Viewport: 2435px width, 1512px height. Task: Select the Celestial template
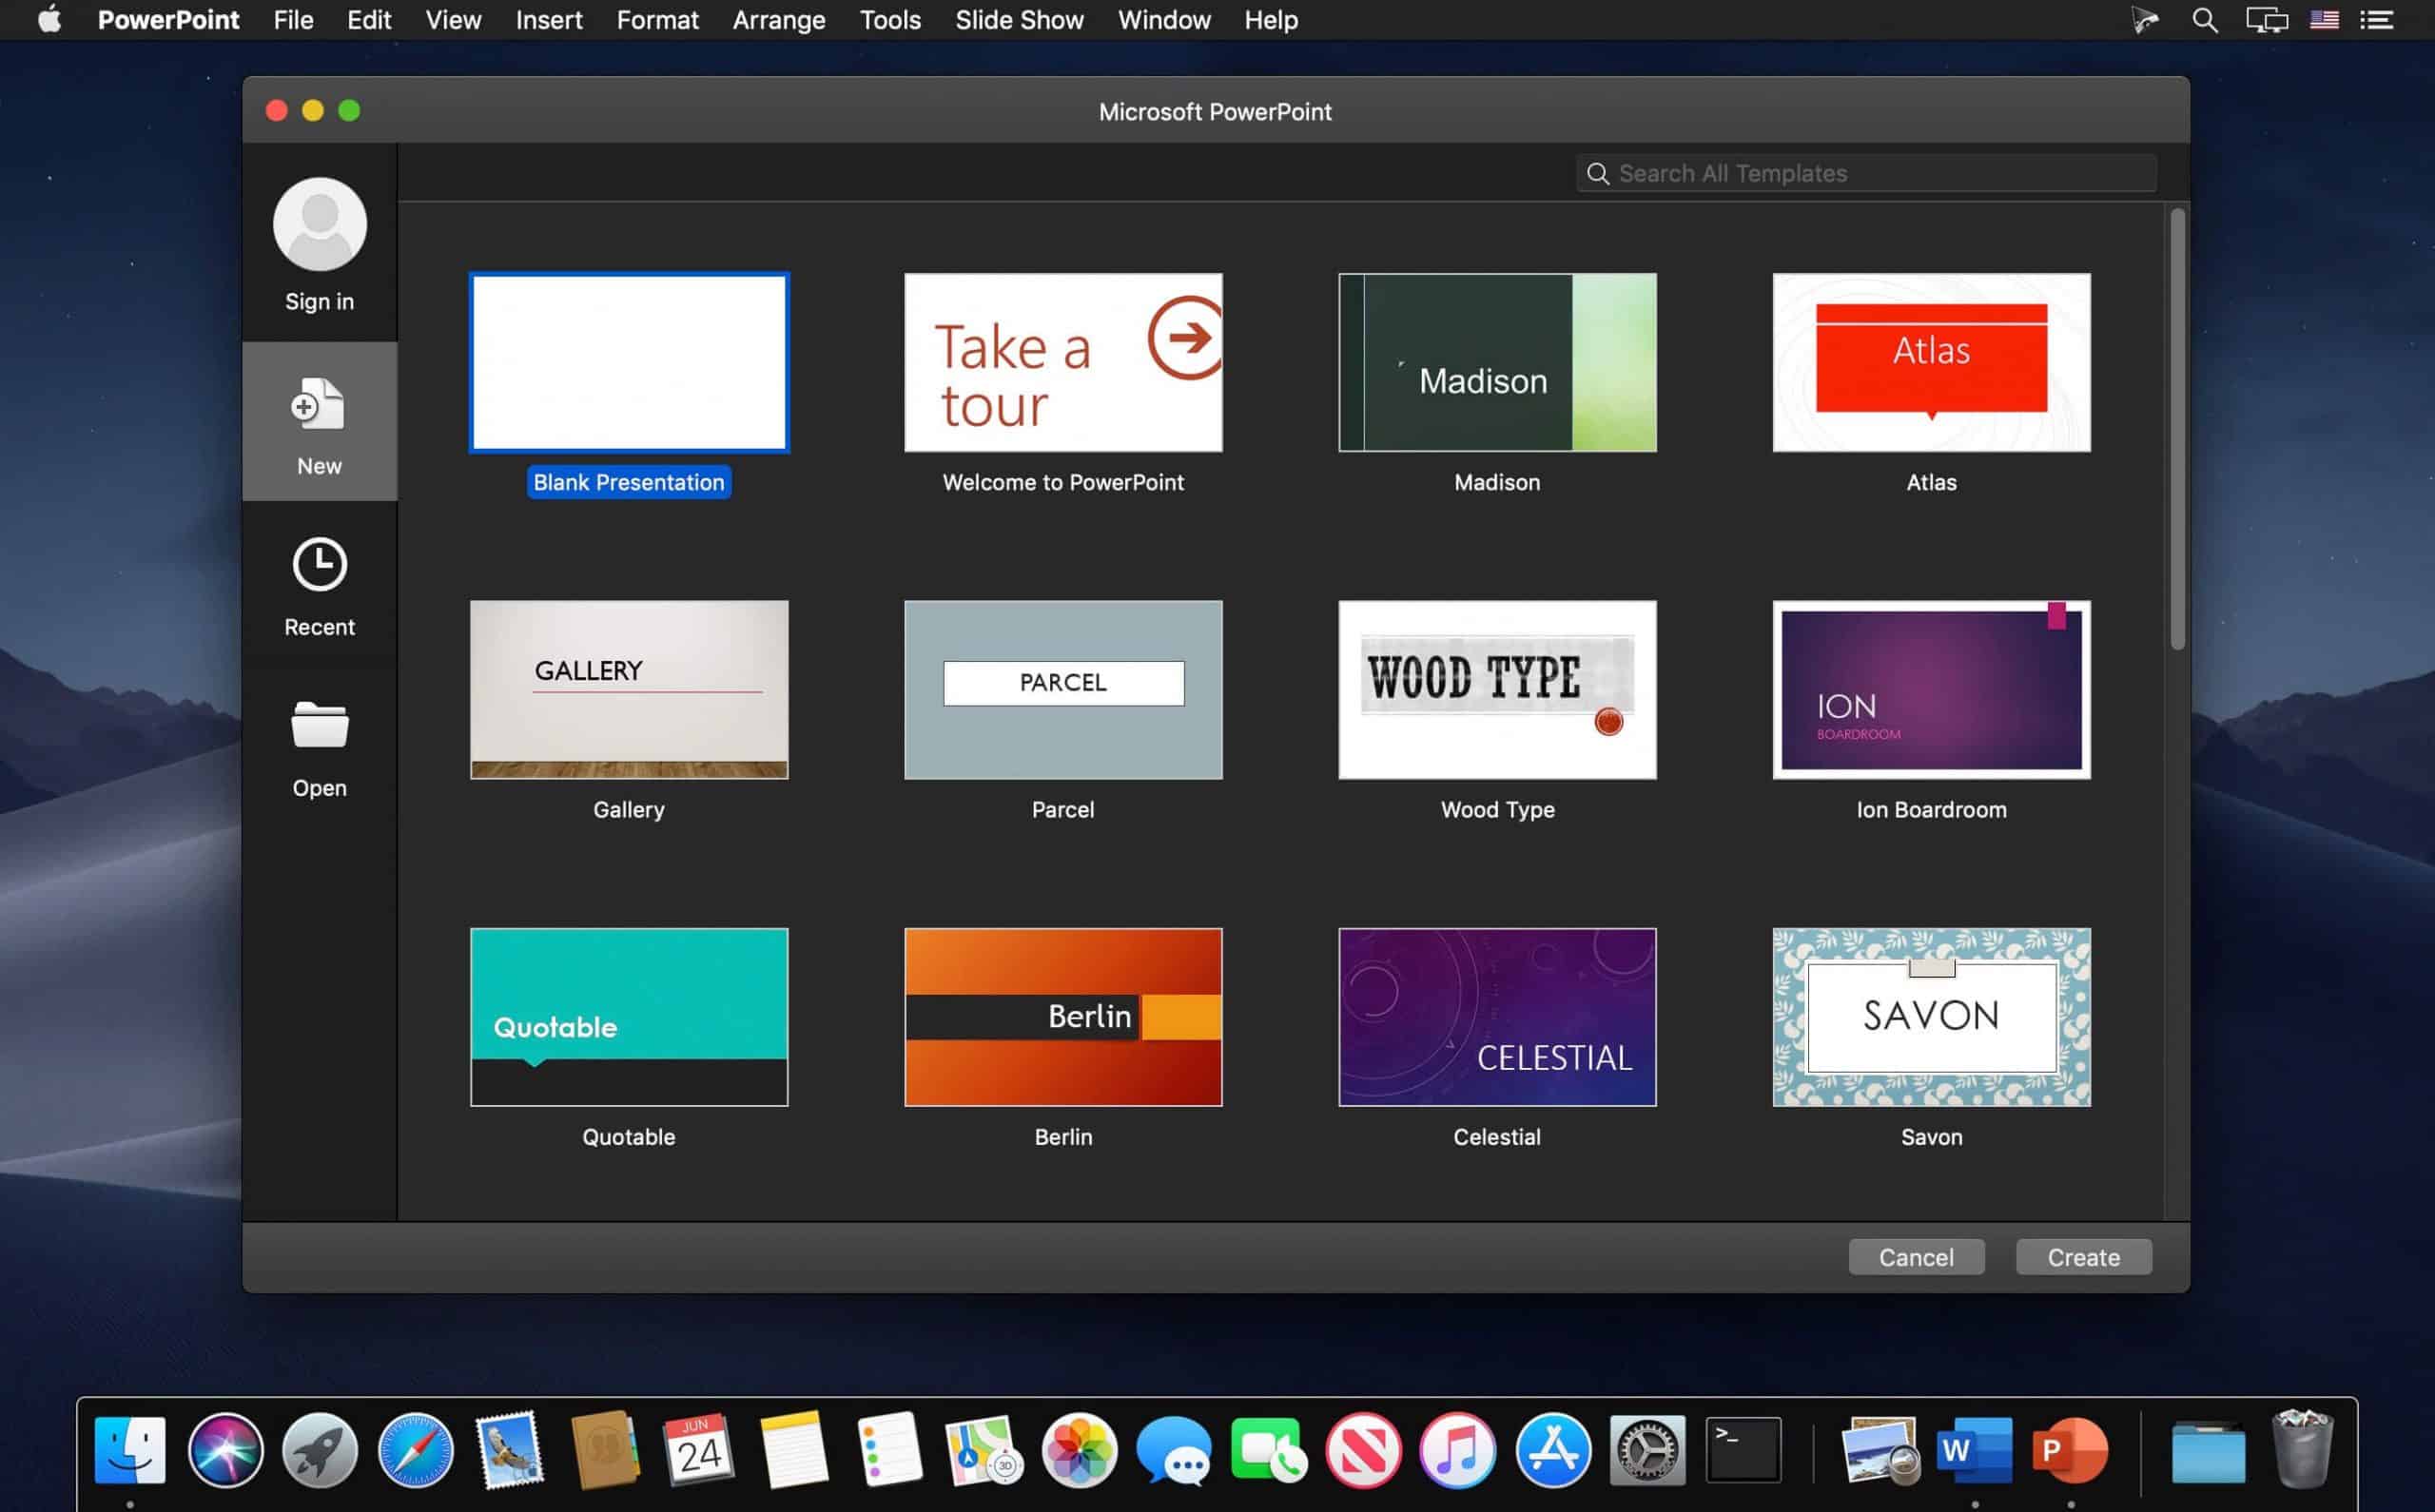(x=1496, y=1016)
